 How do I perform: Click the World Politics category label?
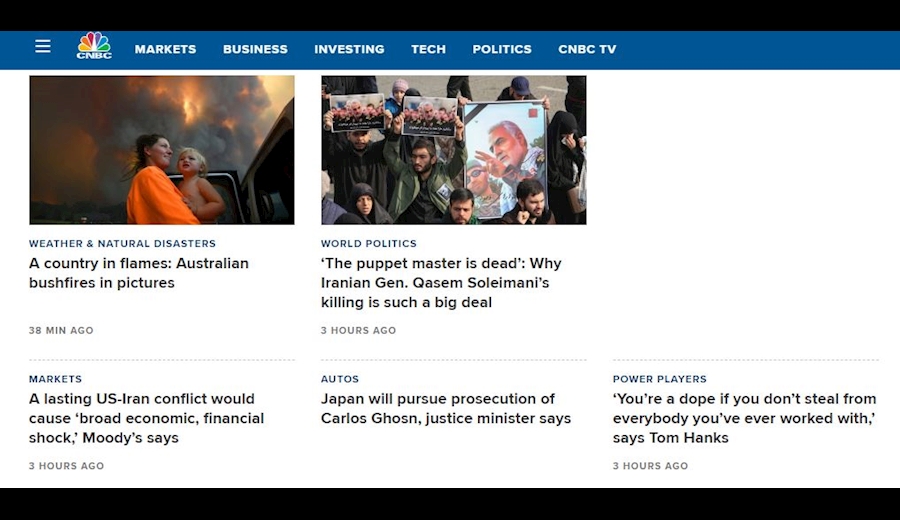pos(369,244)
